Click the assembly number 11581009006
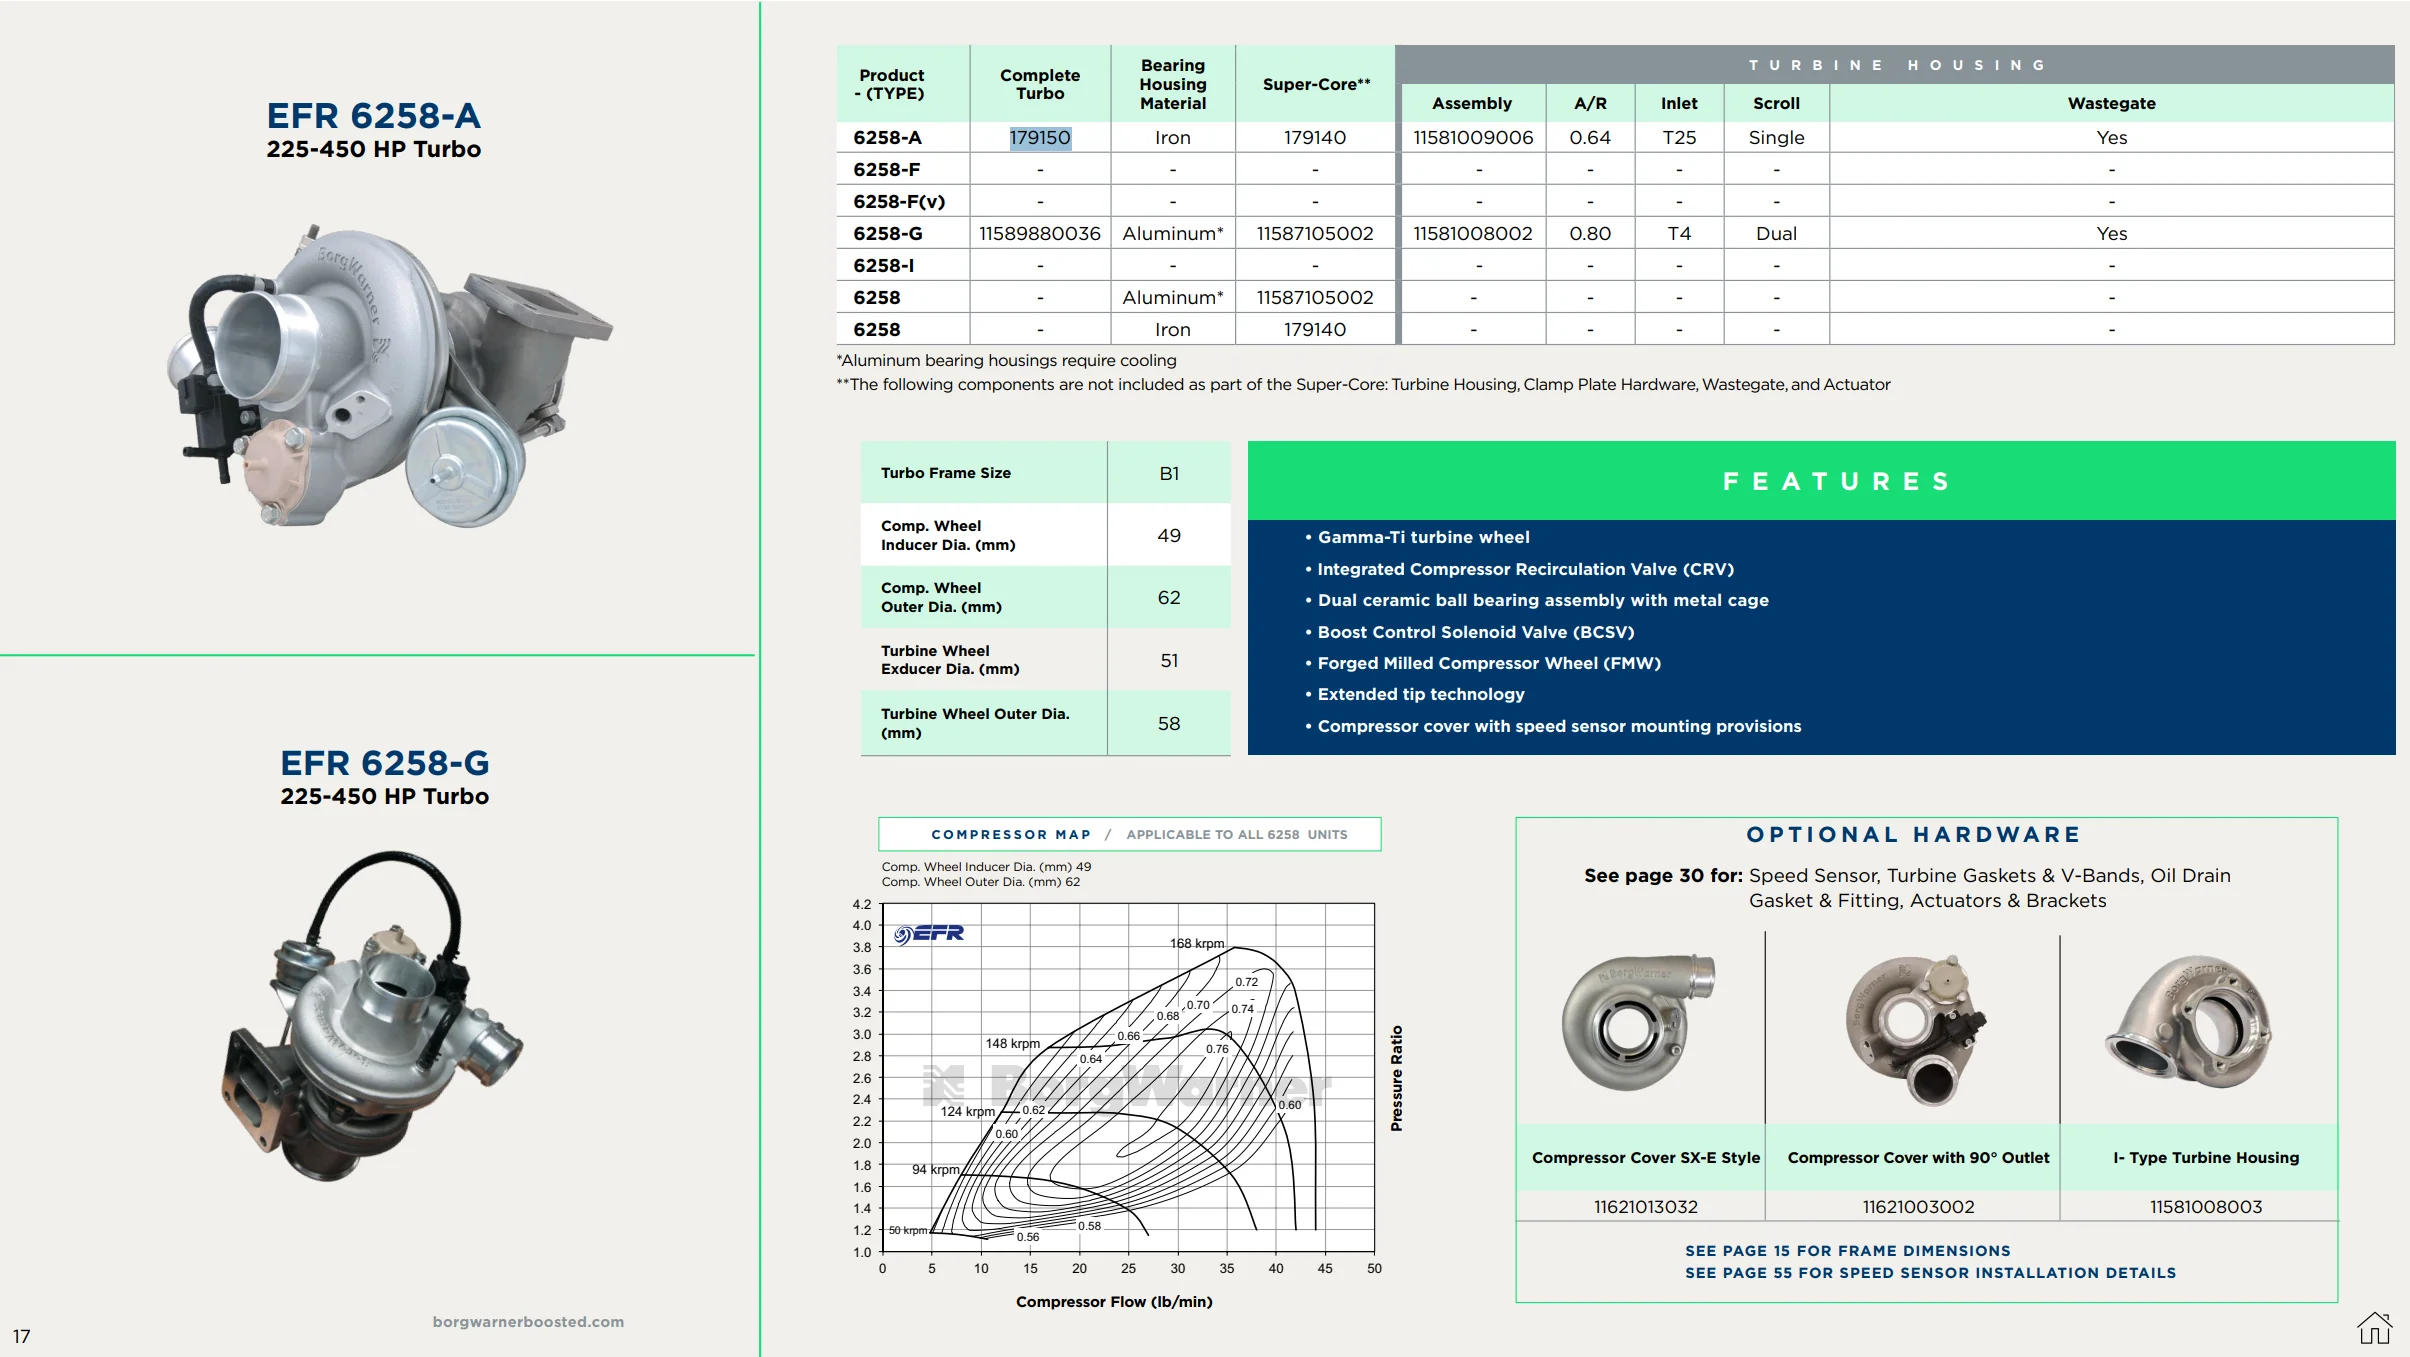This screenshot has width=2410, height=1357. [1473, 138]
